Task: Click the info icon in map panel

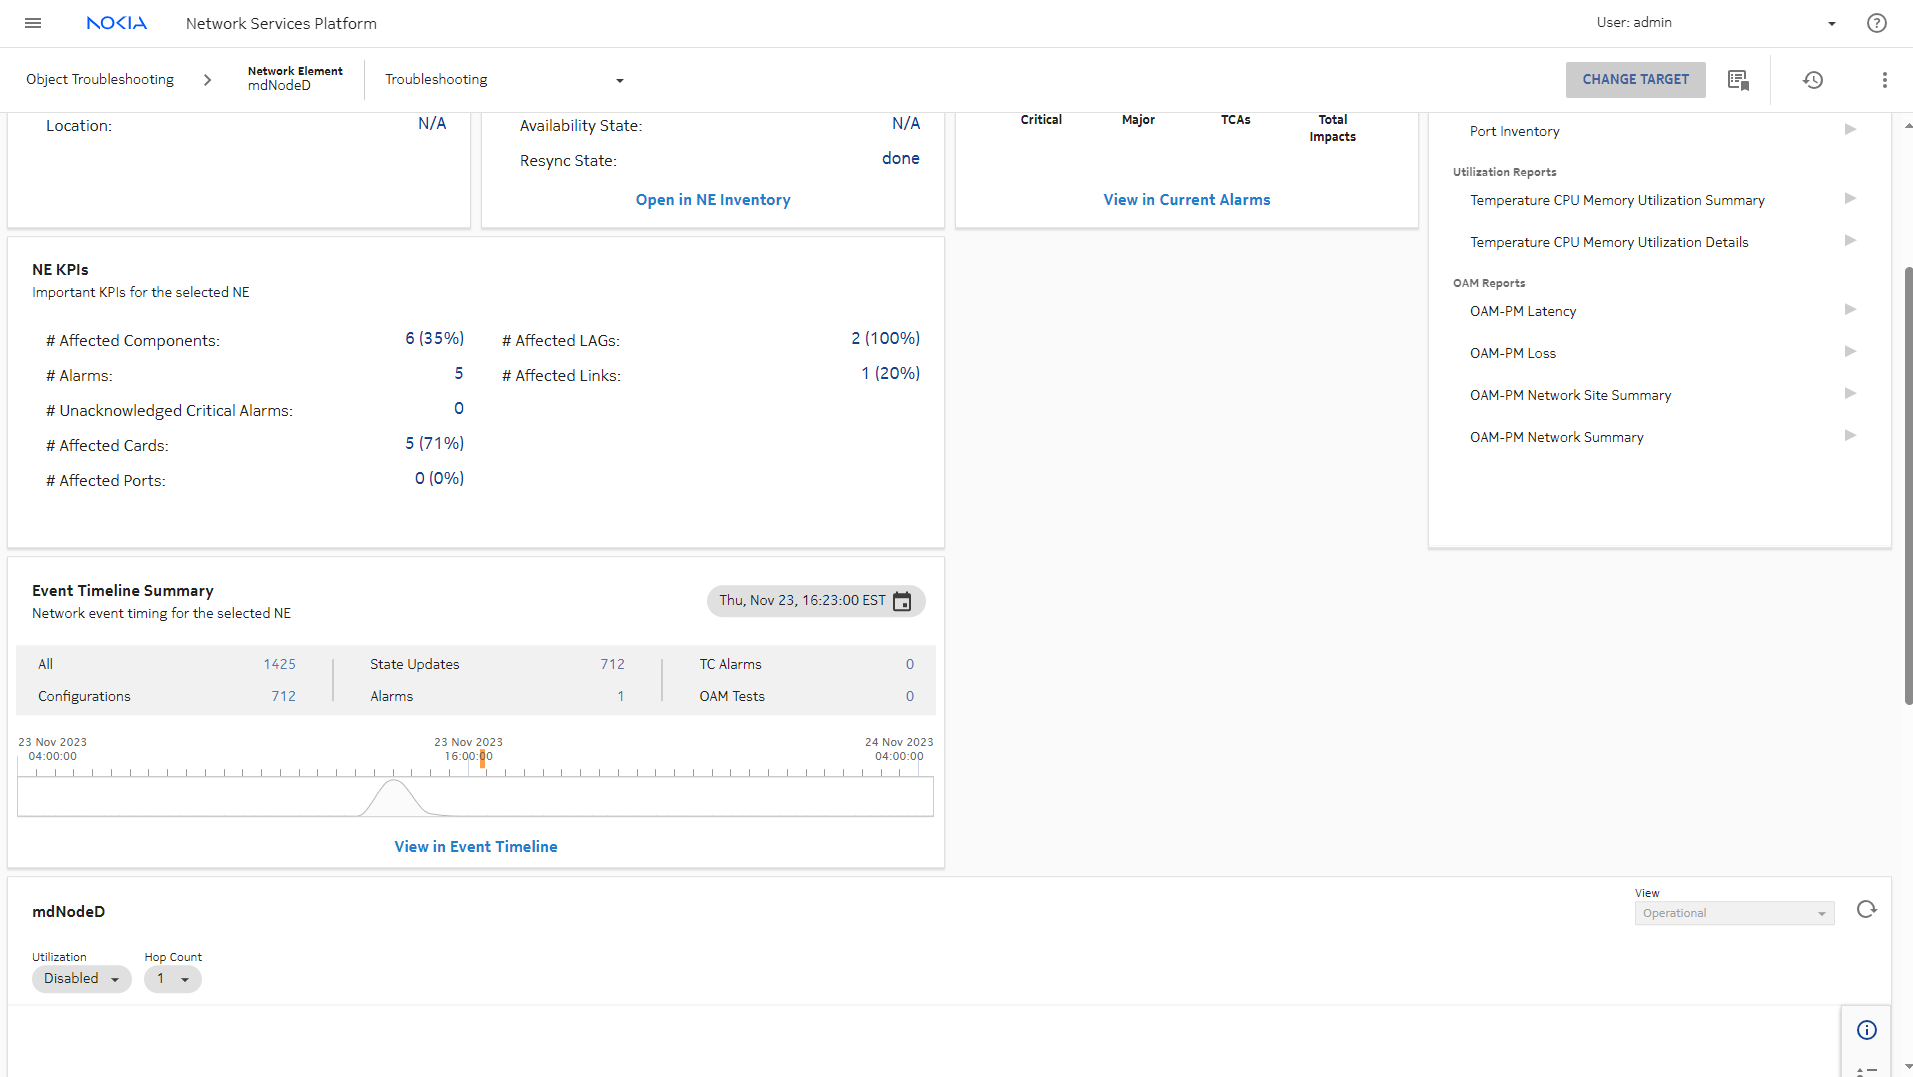Action: pos(1866,1030)
